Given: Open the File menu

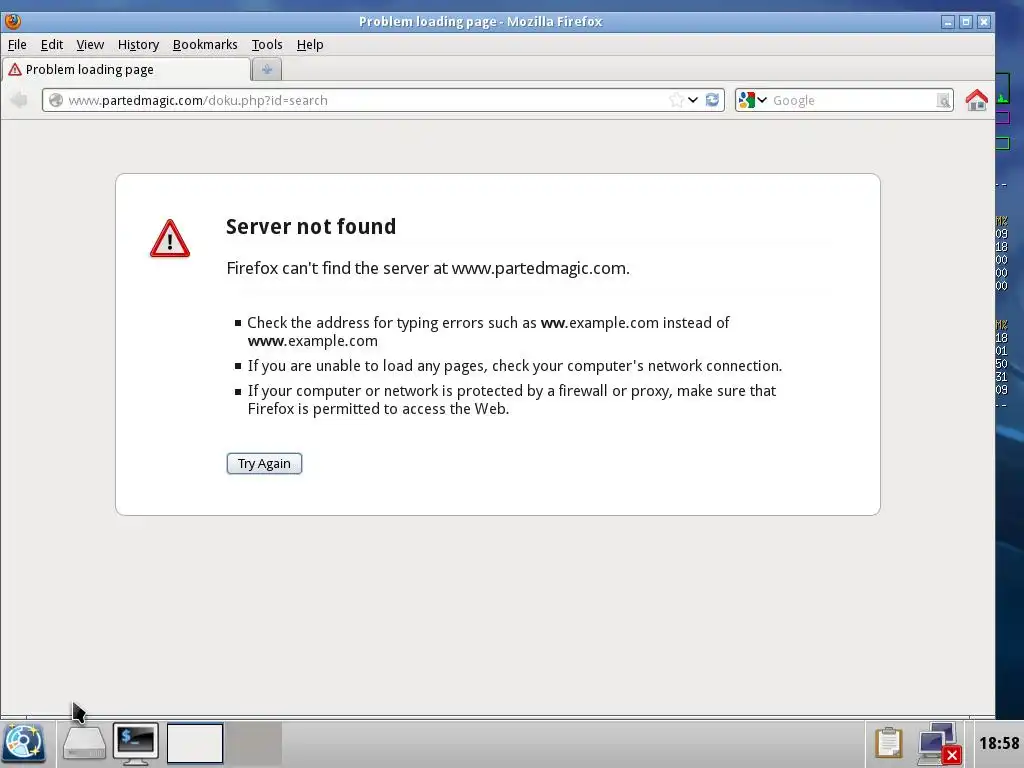Looking at the screenshot, I should pyautogui.click(x=17, y=44).
